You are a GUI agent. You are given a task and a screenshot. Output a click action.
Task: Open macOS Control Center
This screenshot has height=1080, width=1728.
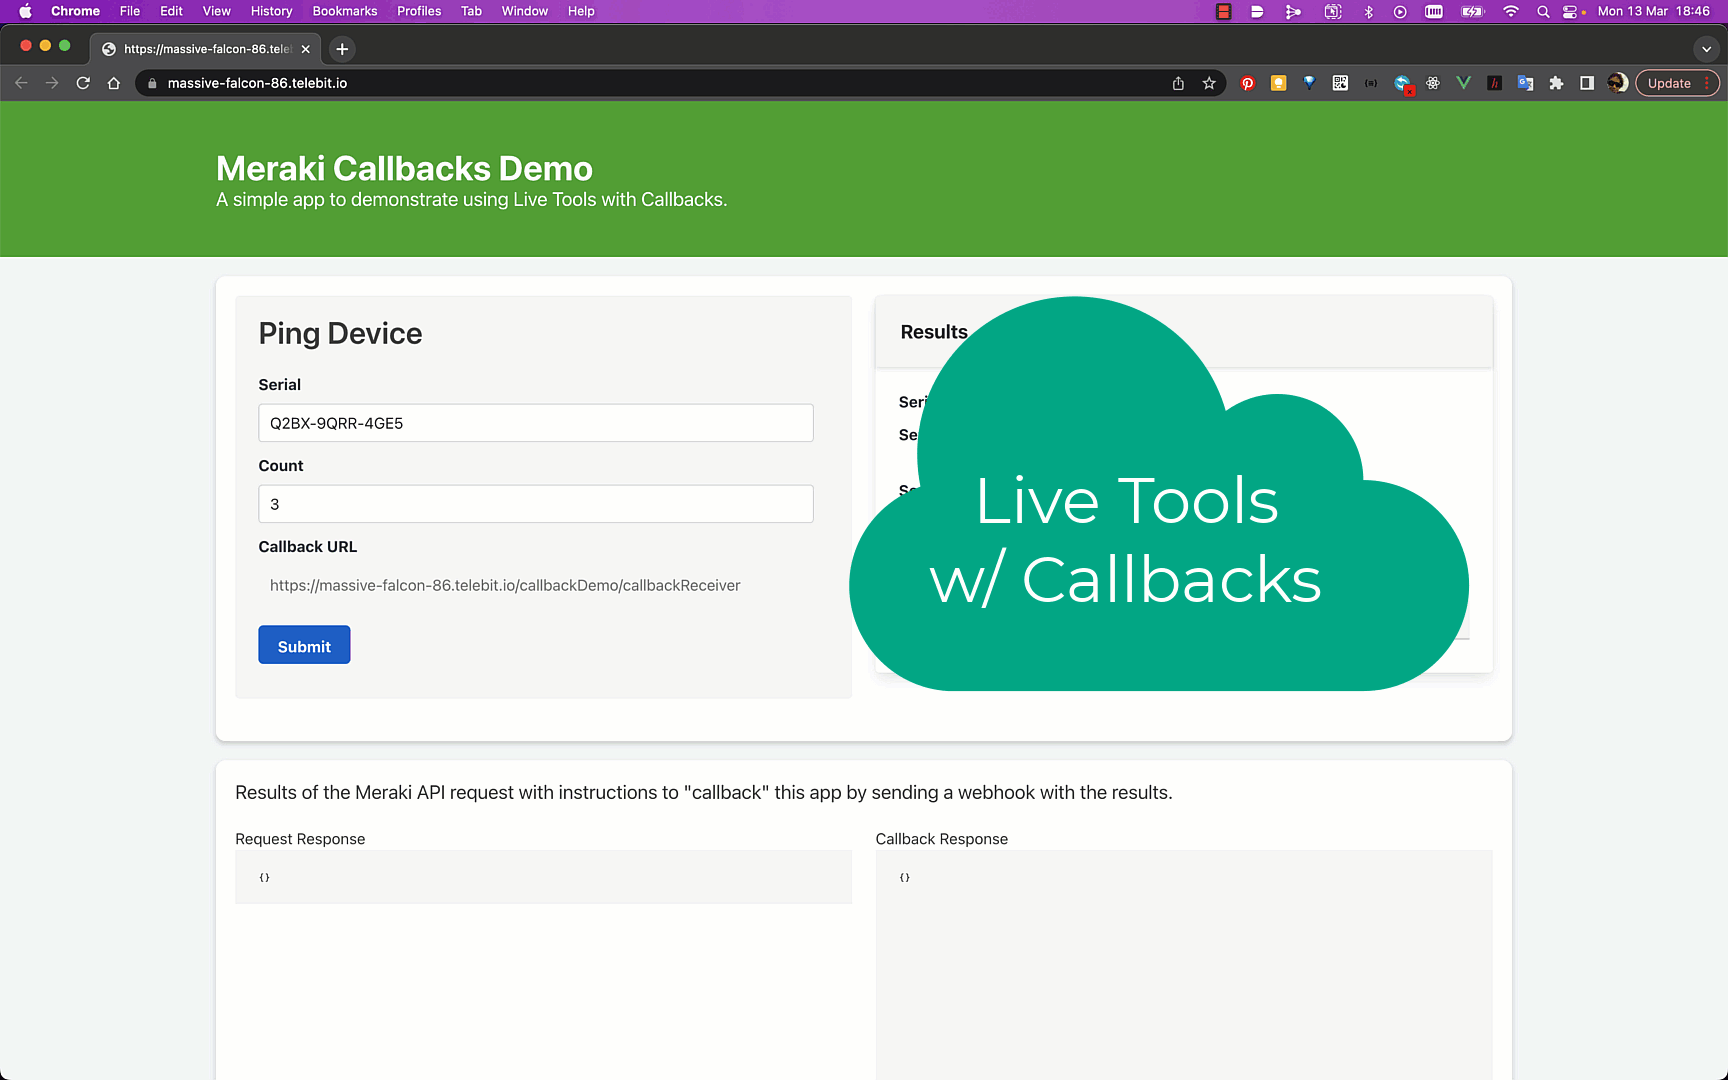pyautogui.click(x=1572, y=11)
